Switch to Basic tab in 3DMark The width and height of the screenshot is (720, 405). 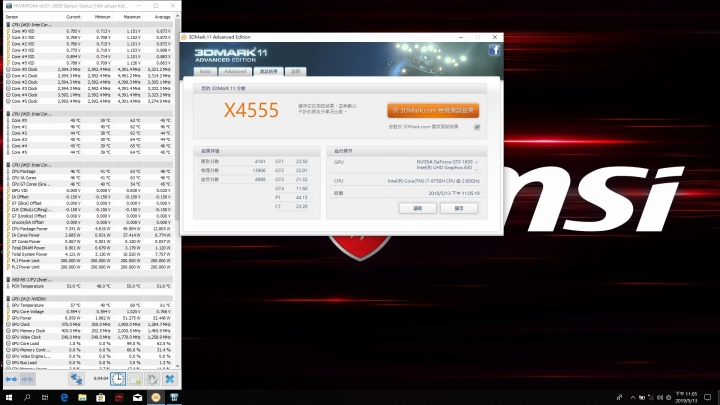(205, 72)
